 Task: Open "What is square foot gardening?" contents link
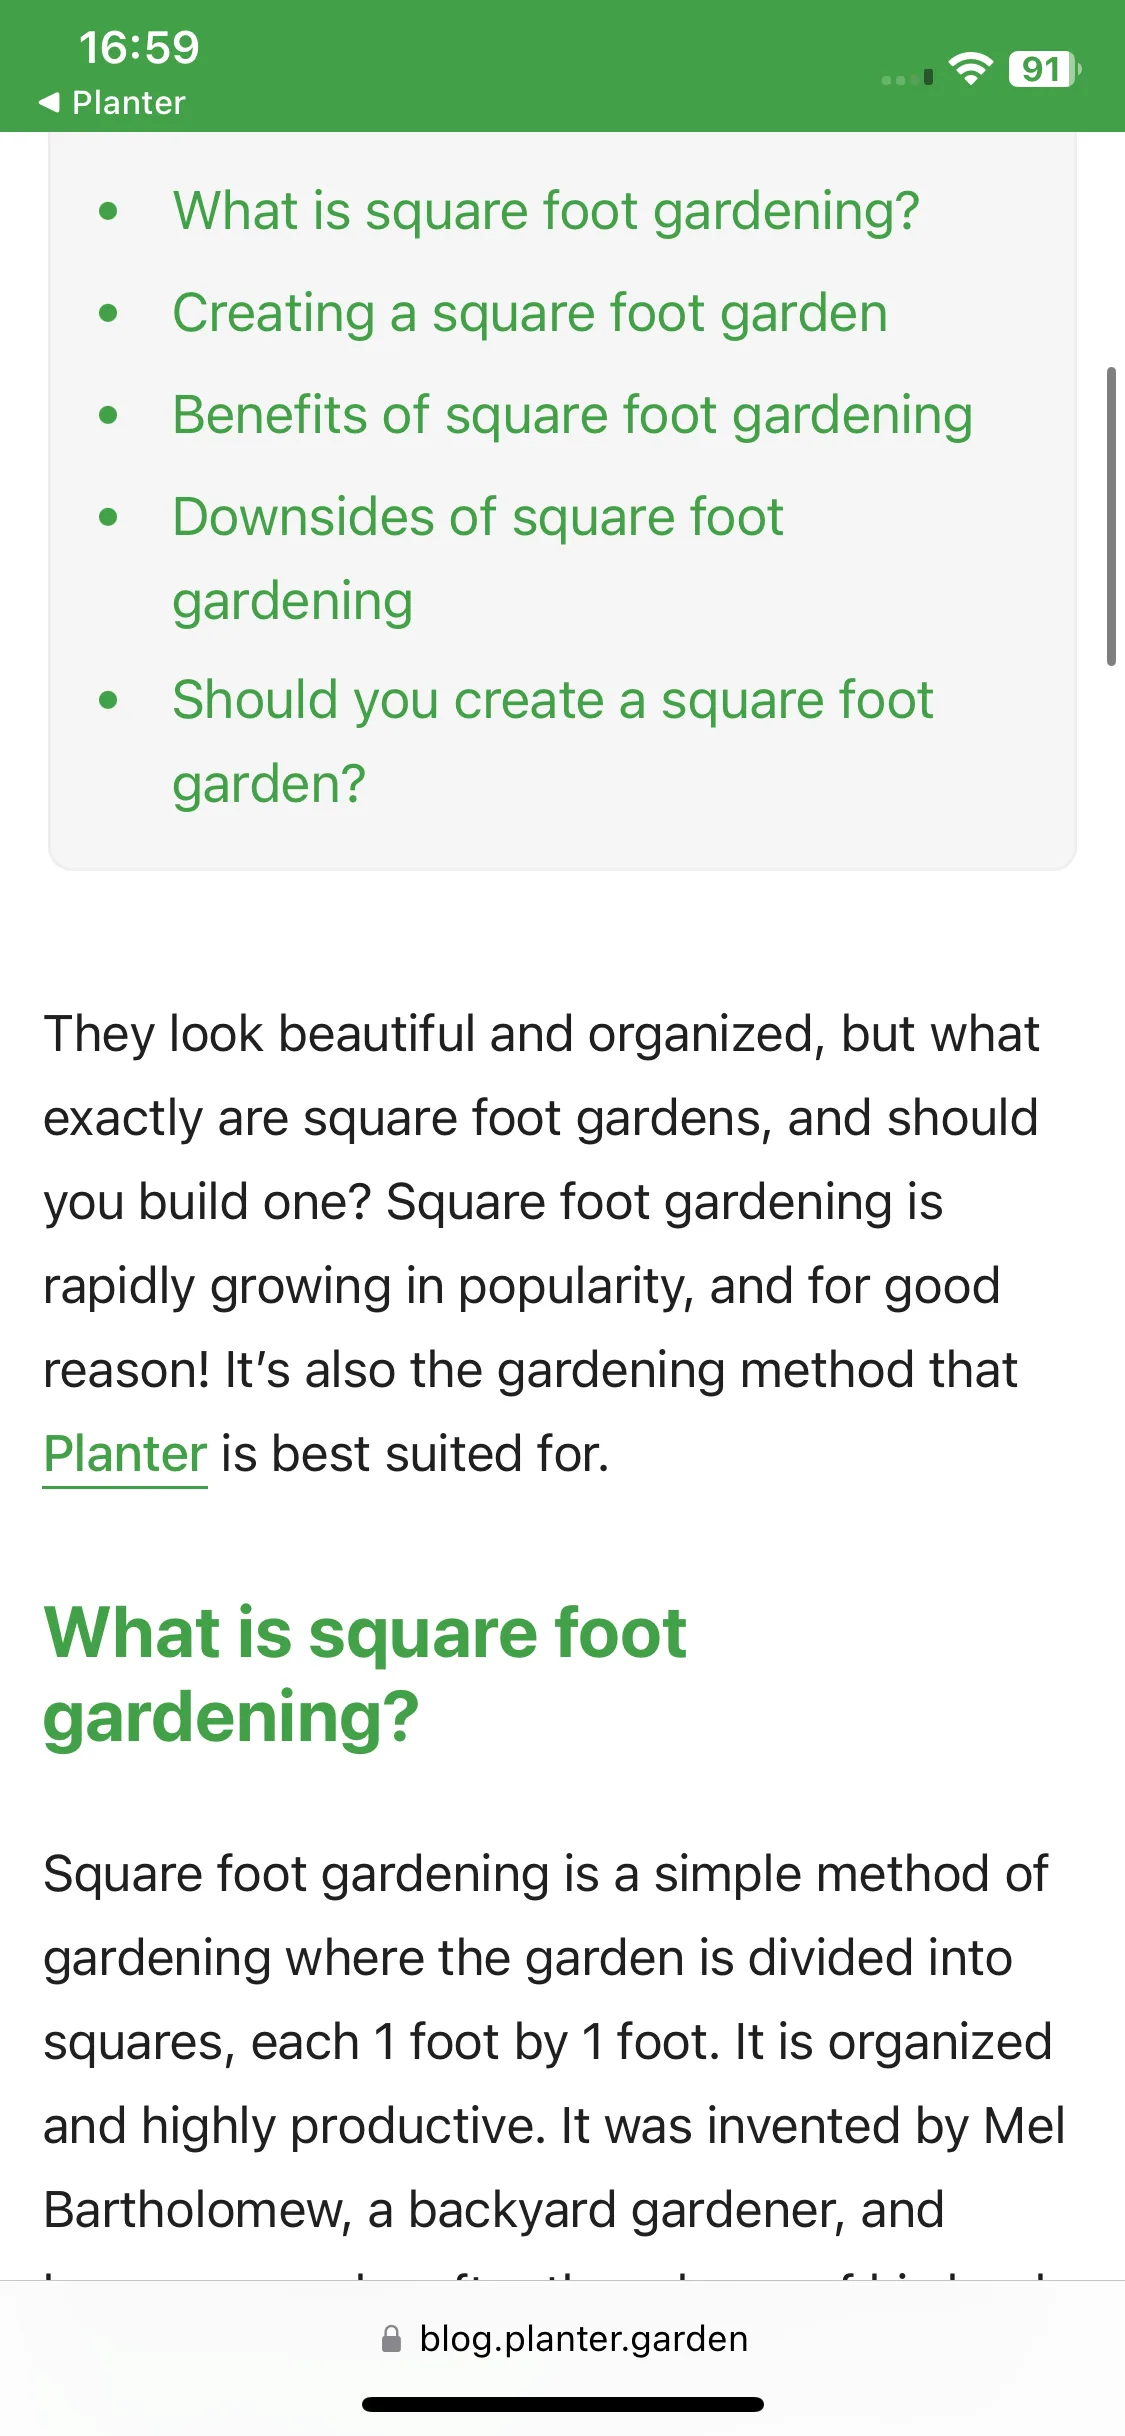click(546, 211)
